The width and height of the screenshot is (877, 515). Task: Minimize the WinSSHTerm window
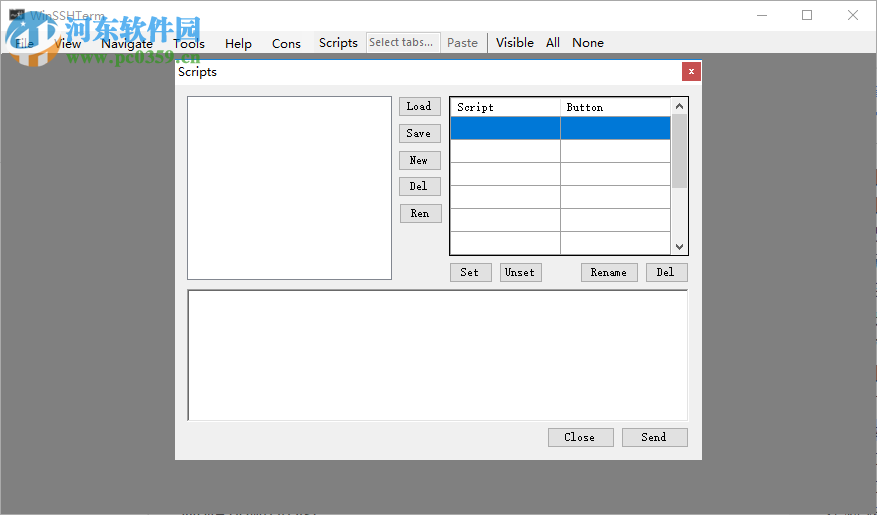pos(762,15)
